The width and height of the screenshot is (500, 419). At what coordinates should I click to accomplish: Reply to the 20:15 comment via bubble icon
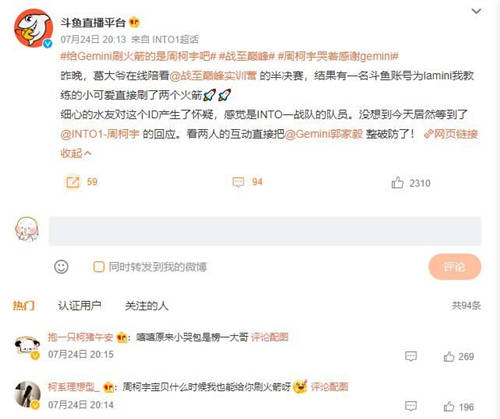pos(411,357)
